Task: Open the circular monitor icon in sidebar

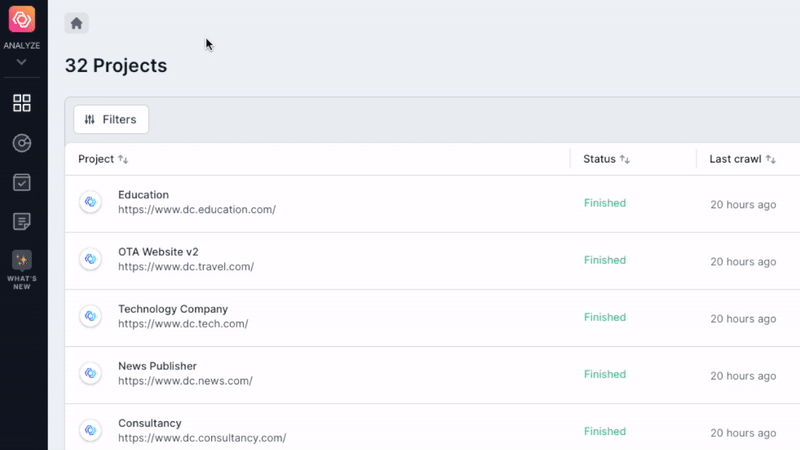Action: click(x=22, y=143)
